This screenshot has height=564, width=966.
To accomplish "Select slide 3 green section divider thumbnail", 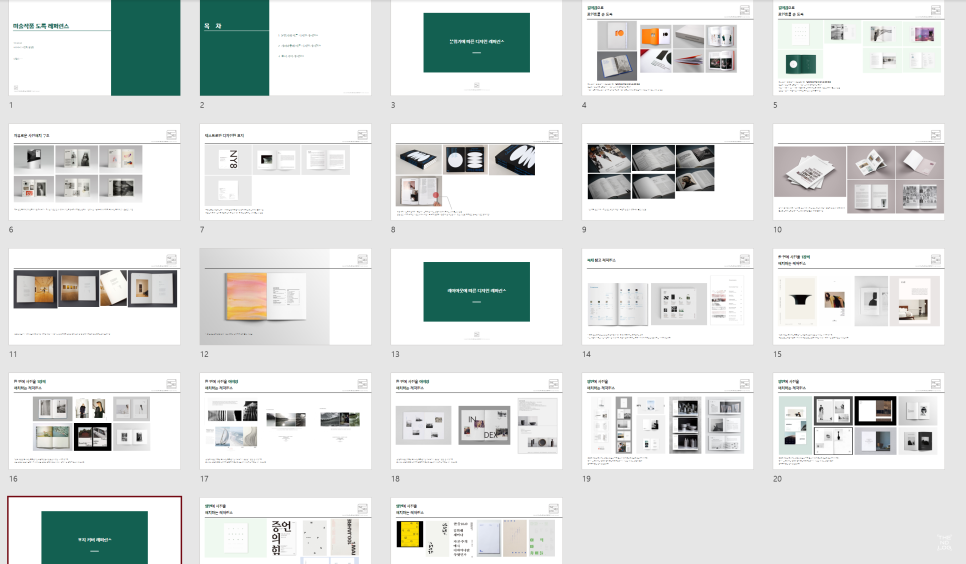I will pos(476,47).
